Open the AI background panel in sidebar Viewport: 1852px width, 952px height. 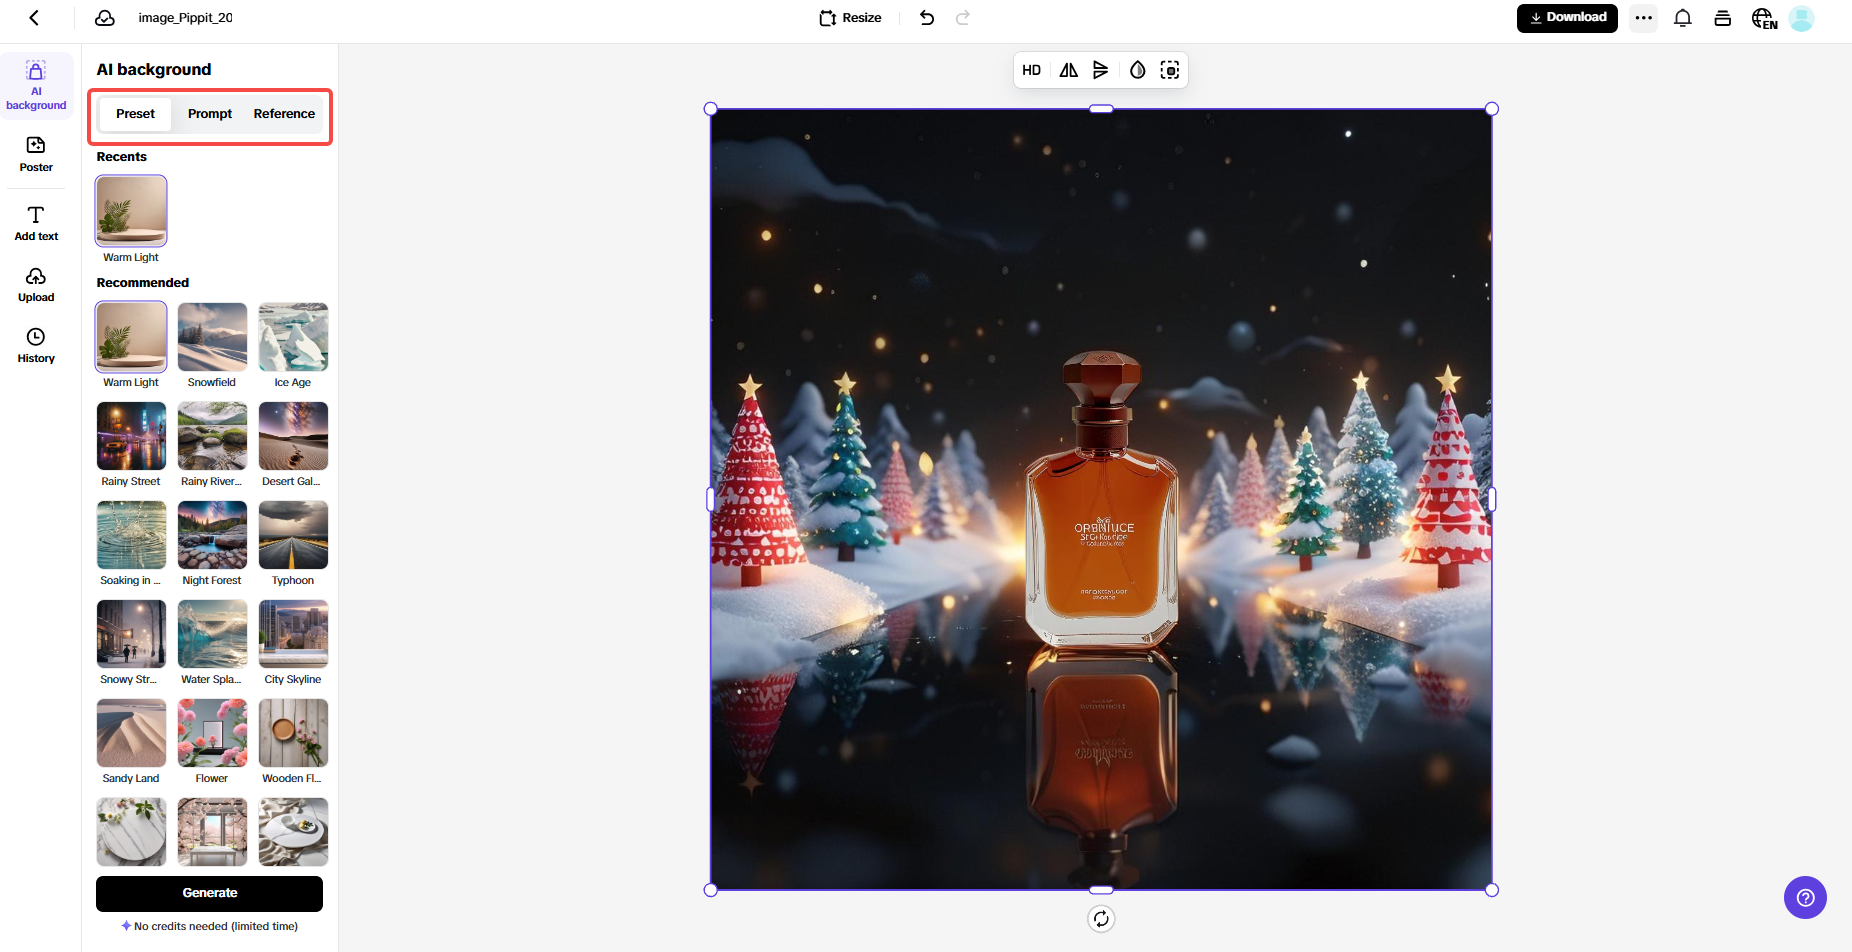(x=36, y=85)
